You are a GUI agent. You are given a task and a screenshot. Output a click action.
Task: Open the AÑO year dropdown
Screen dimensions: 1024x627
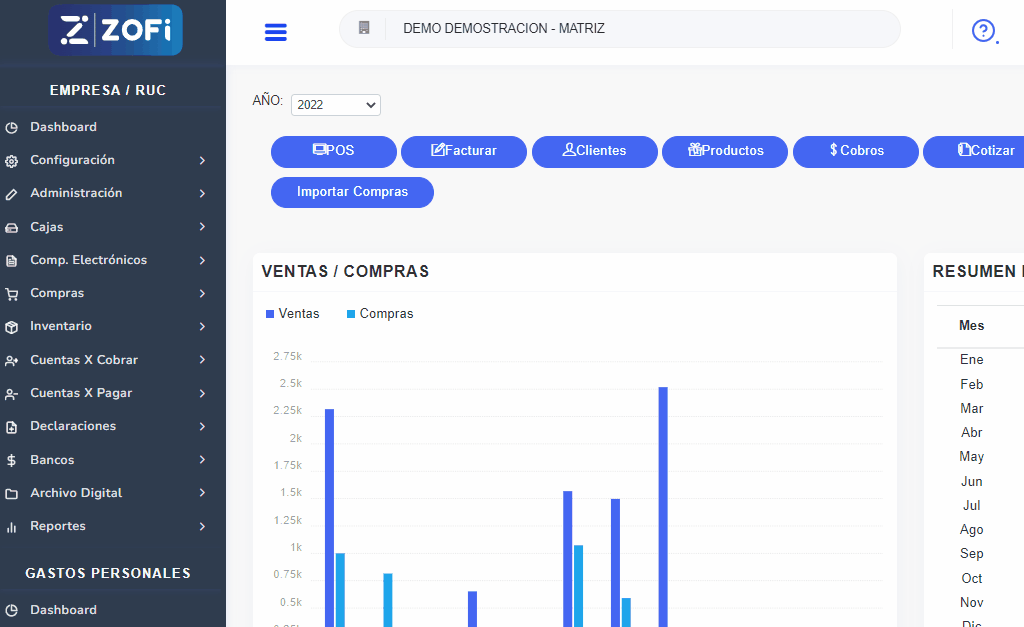tap(336, 105)
